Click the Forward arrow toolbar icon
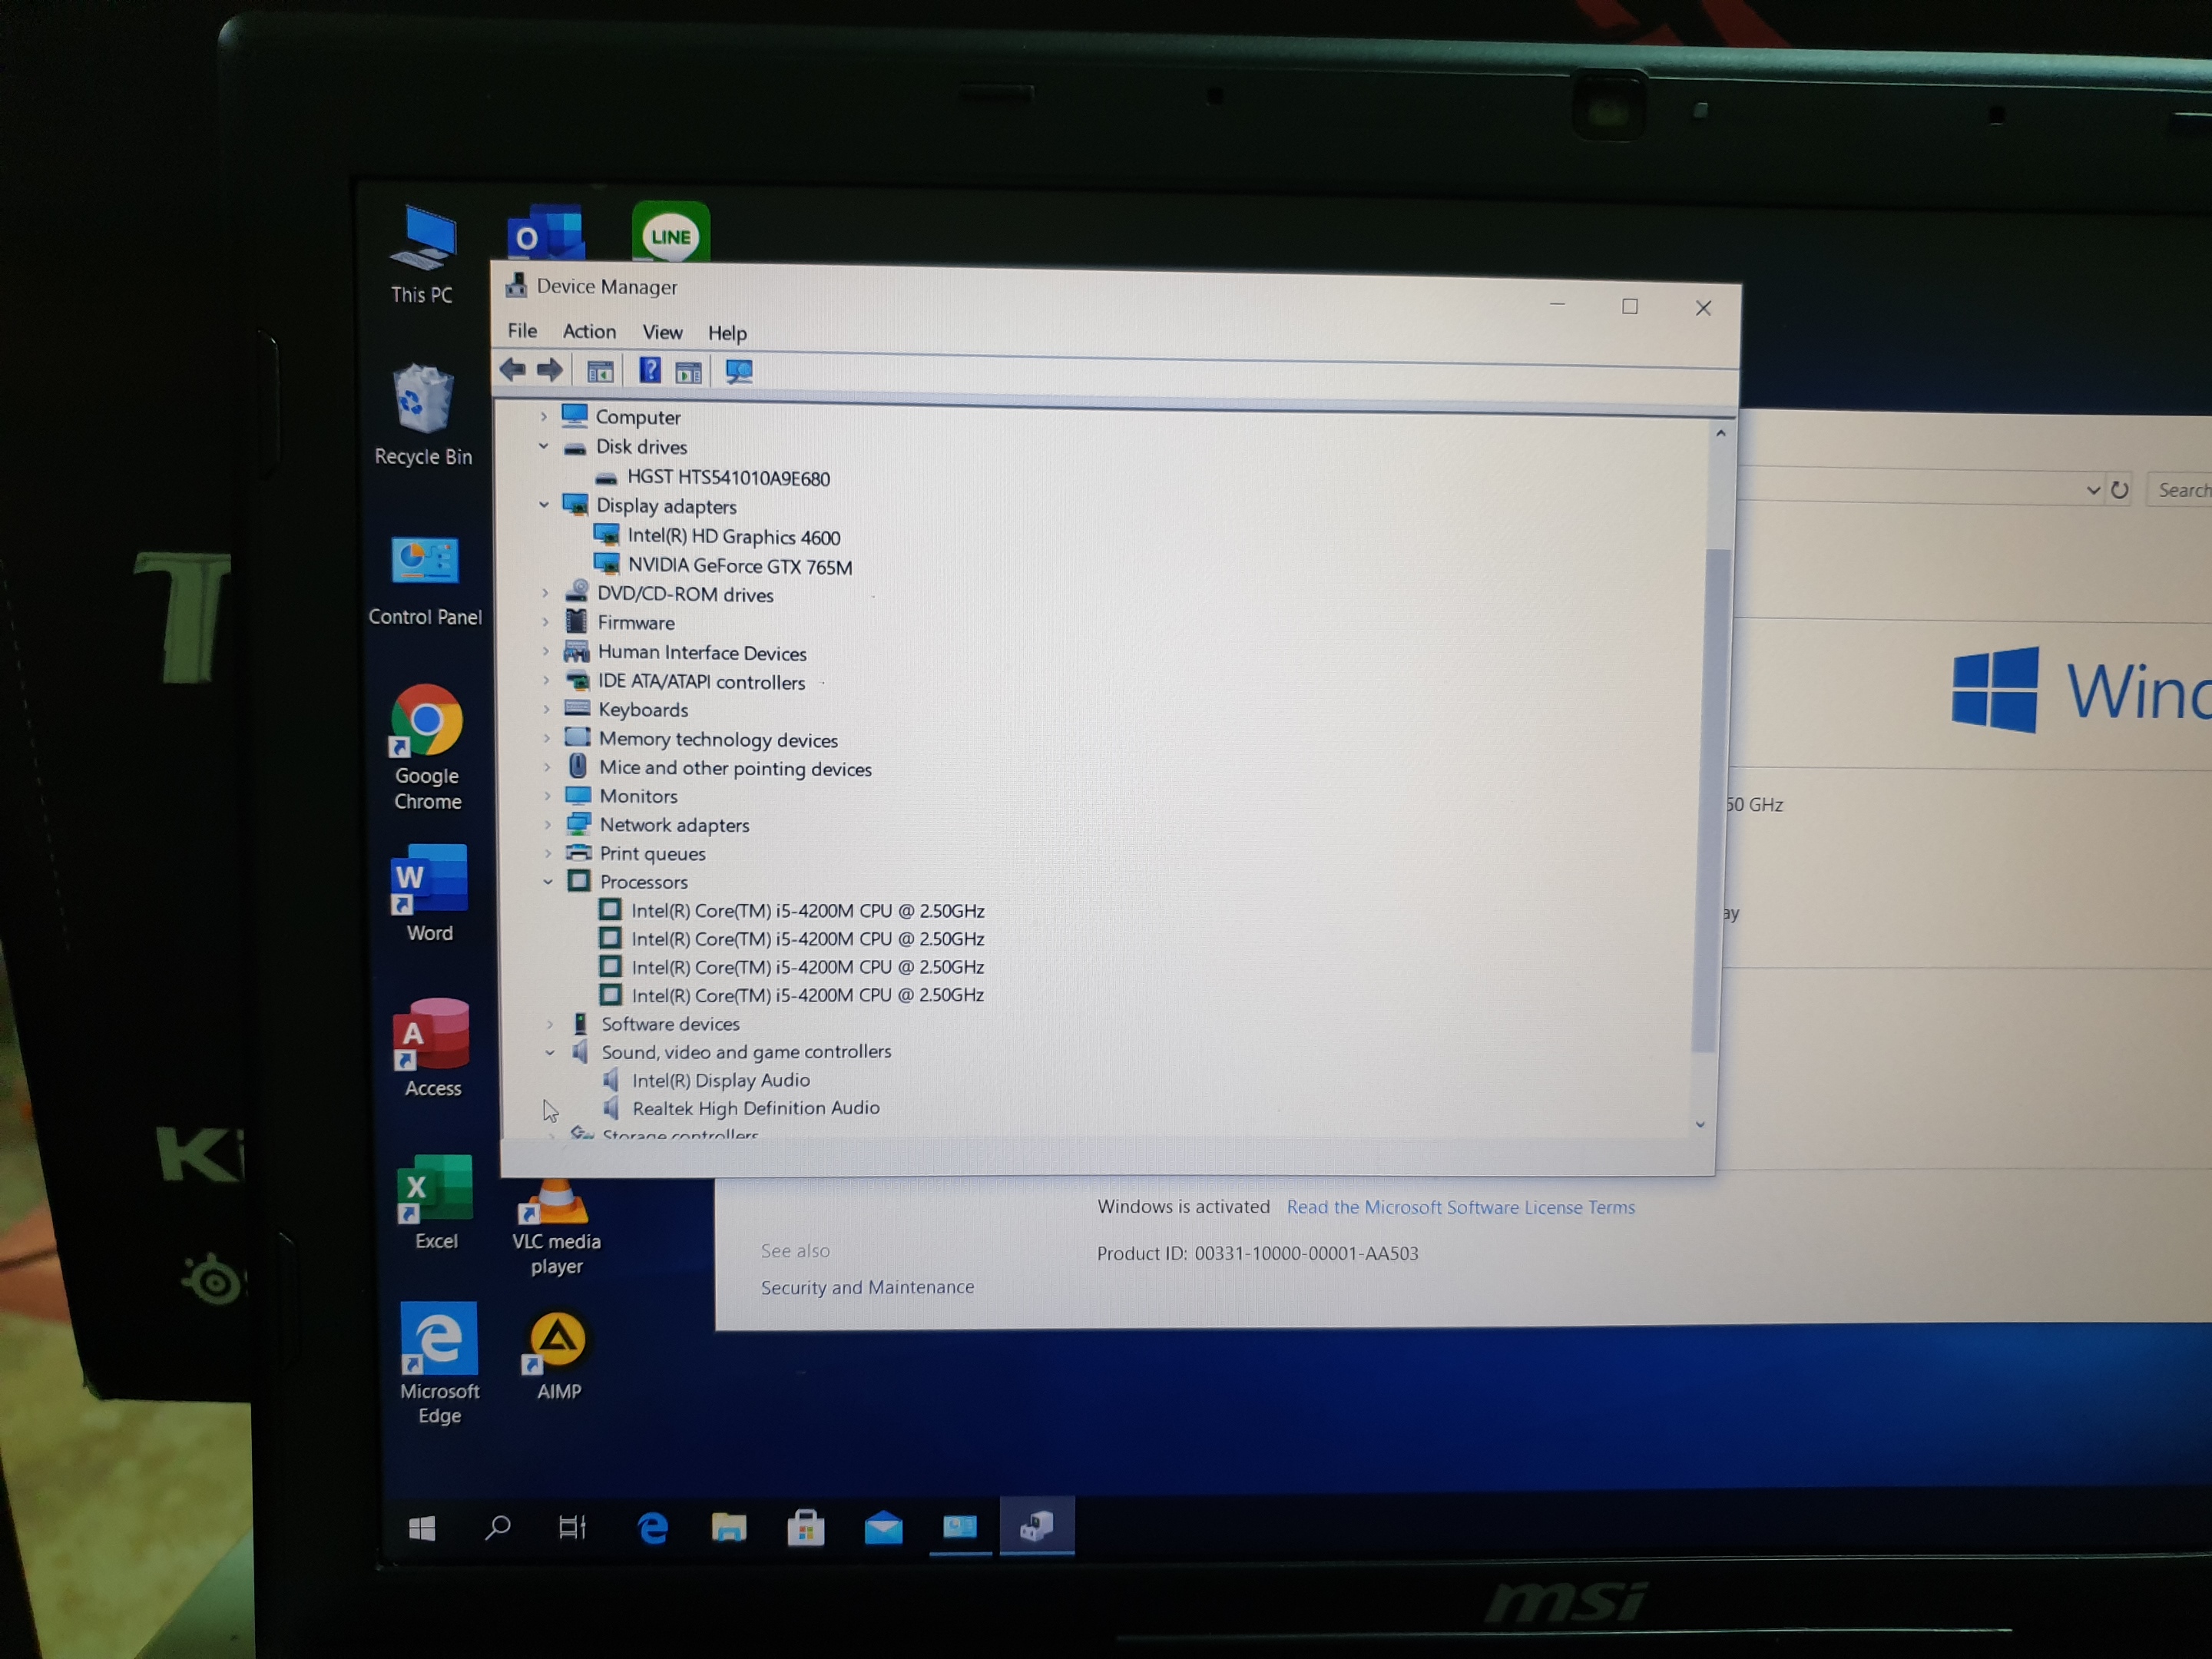 [550, 371]
